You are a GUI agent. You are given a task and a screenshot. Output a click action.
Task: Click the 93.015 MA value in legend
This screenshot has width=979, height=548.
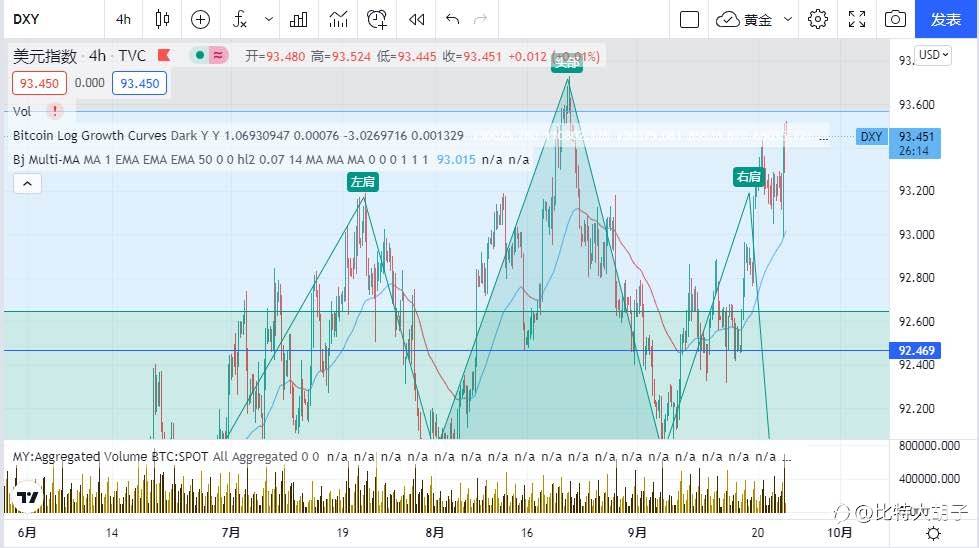click(456, 160)
